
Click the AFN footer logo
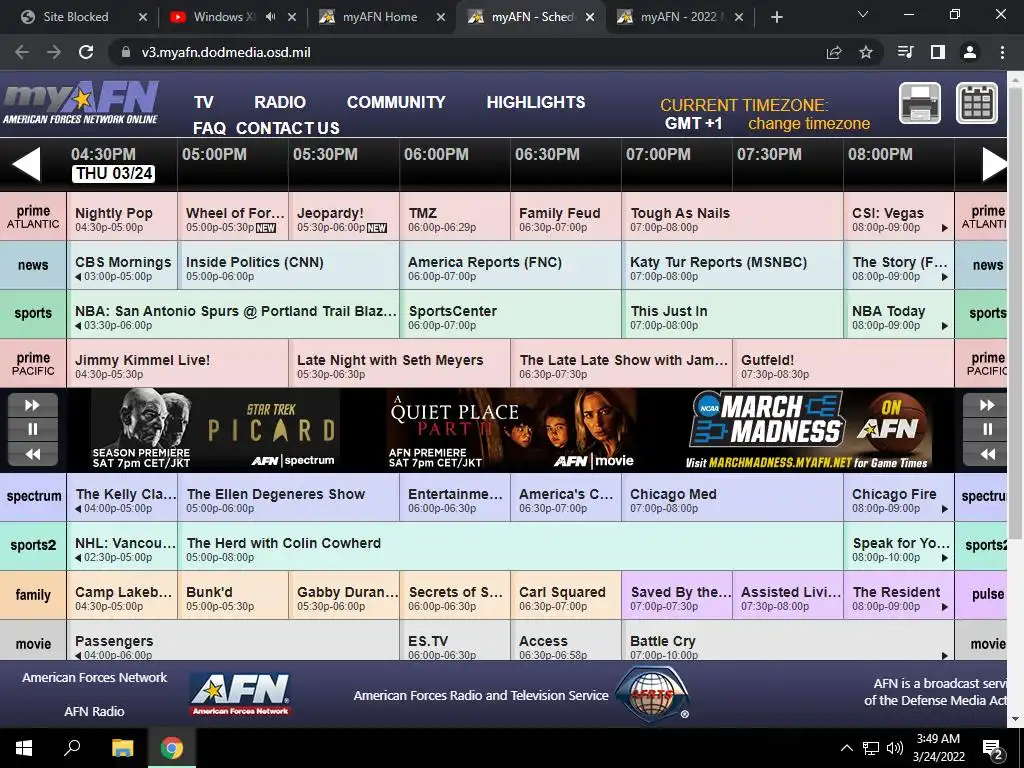[x=240, y=694]
